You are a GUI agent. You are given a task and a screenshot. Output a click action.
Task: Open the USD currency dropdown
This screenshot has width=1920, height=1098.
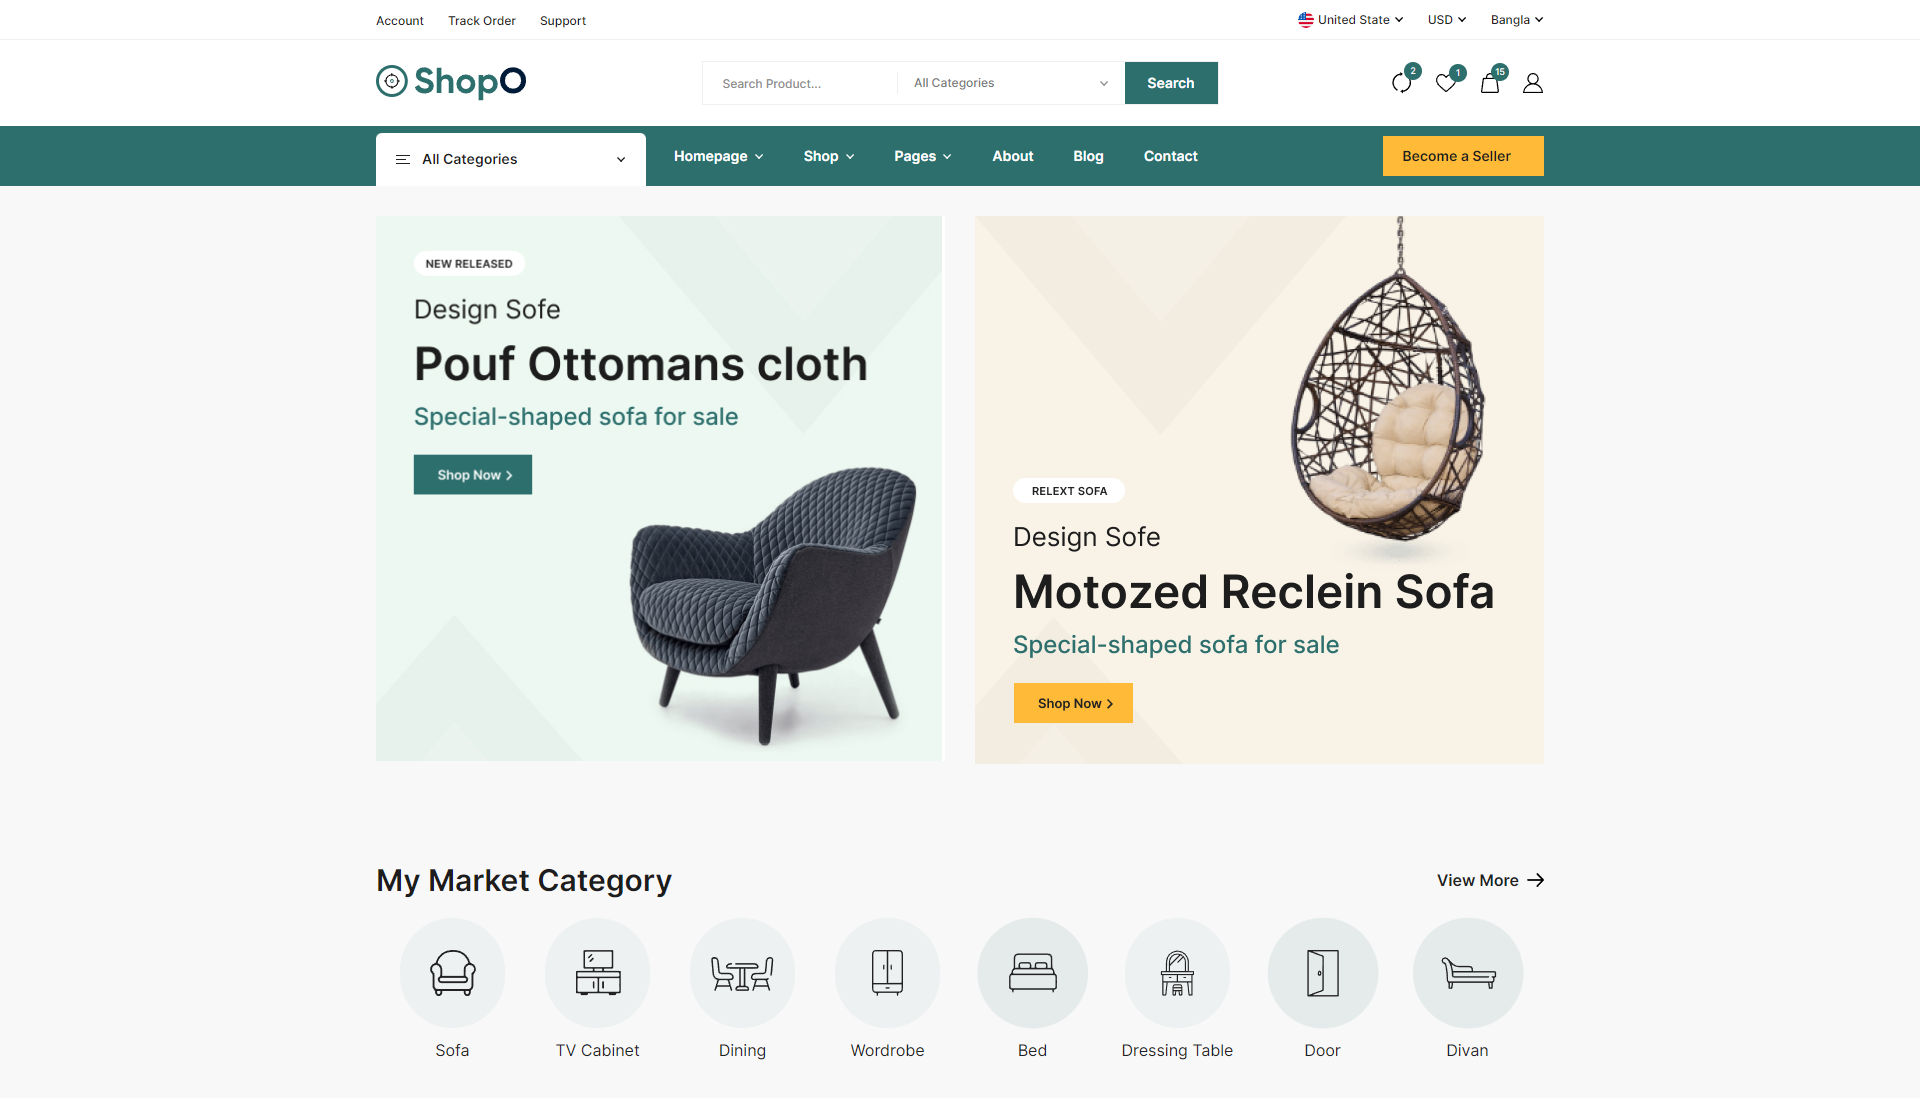point(1447,20)
